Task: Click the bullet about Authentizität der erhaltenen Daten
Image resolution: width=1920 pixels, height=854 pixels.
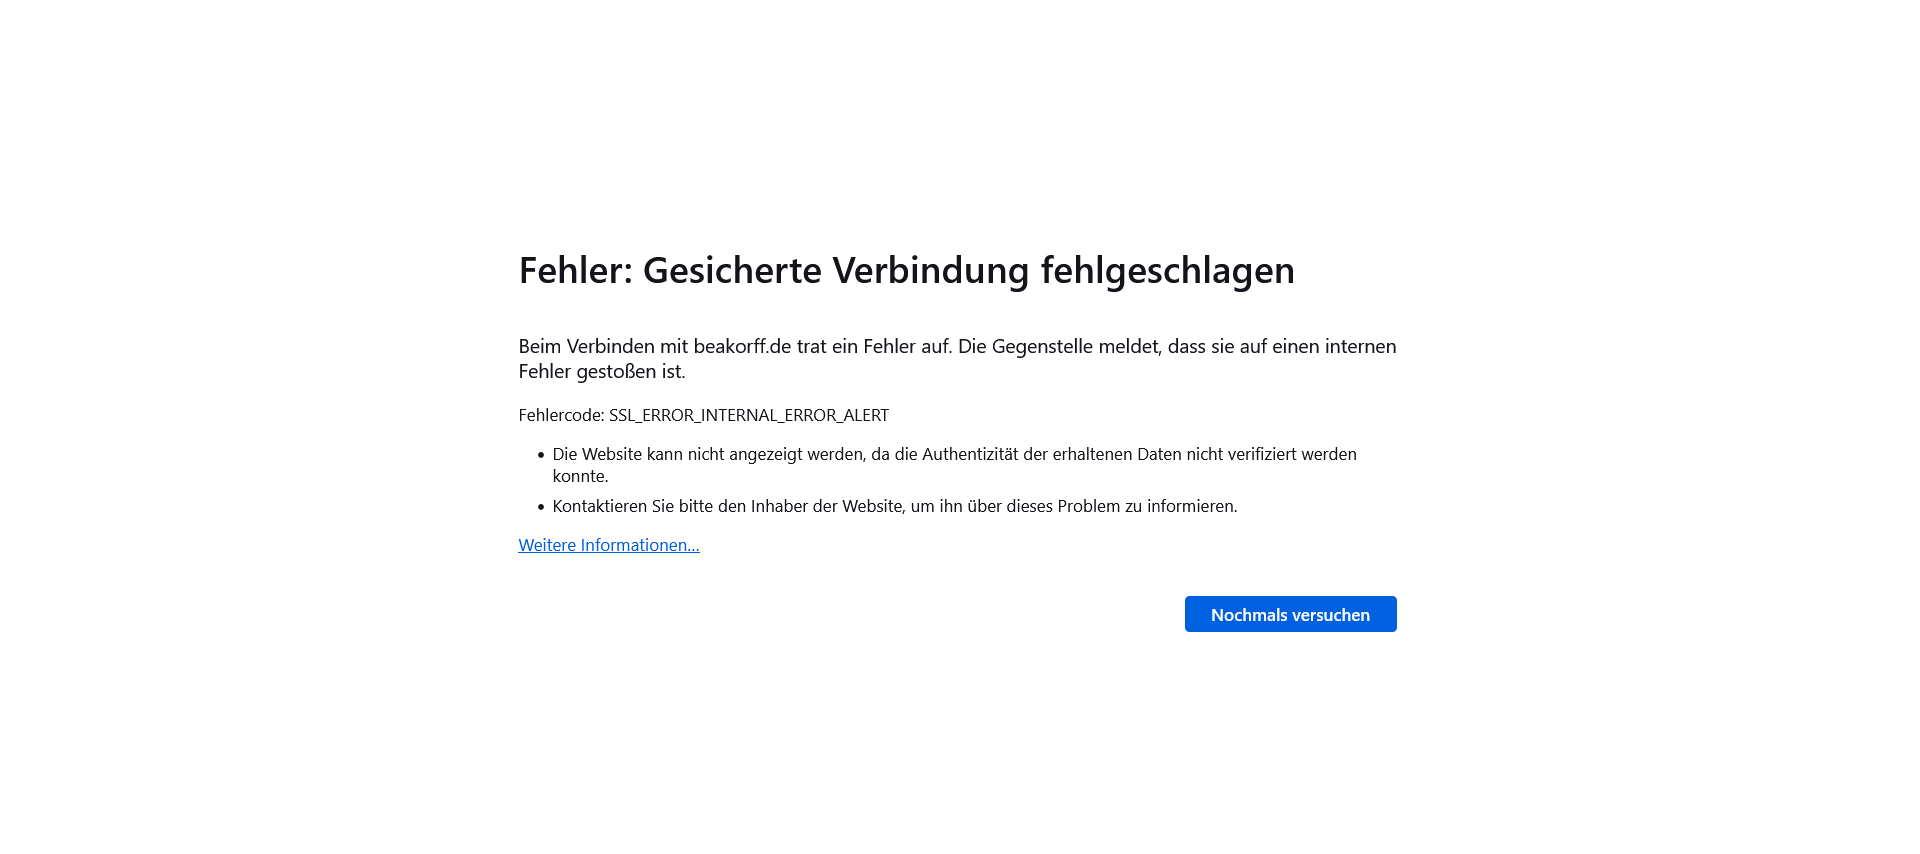Action: click(x=954, y=465)
